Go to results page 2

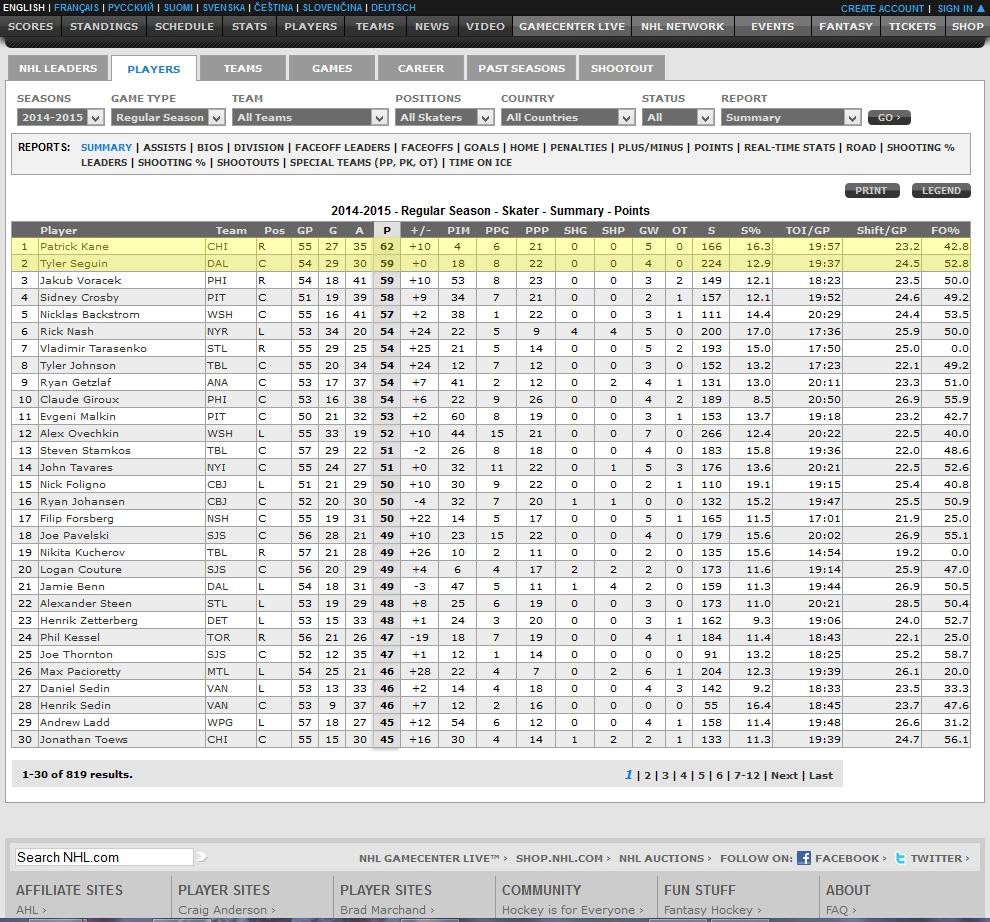tap(647, 775)
